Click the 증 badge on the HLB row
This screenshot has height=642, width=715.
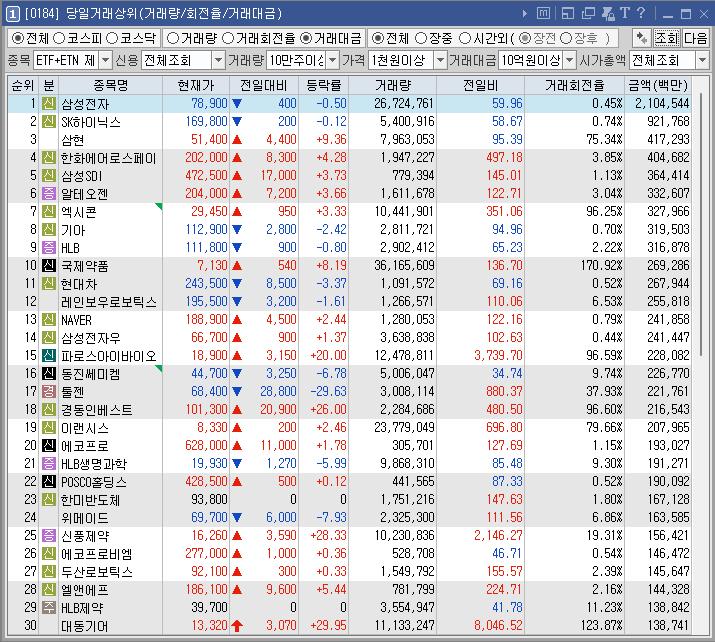tap(49, 248)
